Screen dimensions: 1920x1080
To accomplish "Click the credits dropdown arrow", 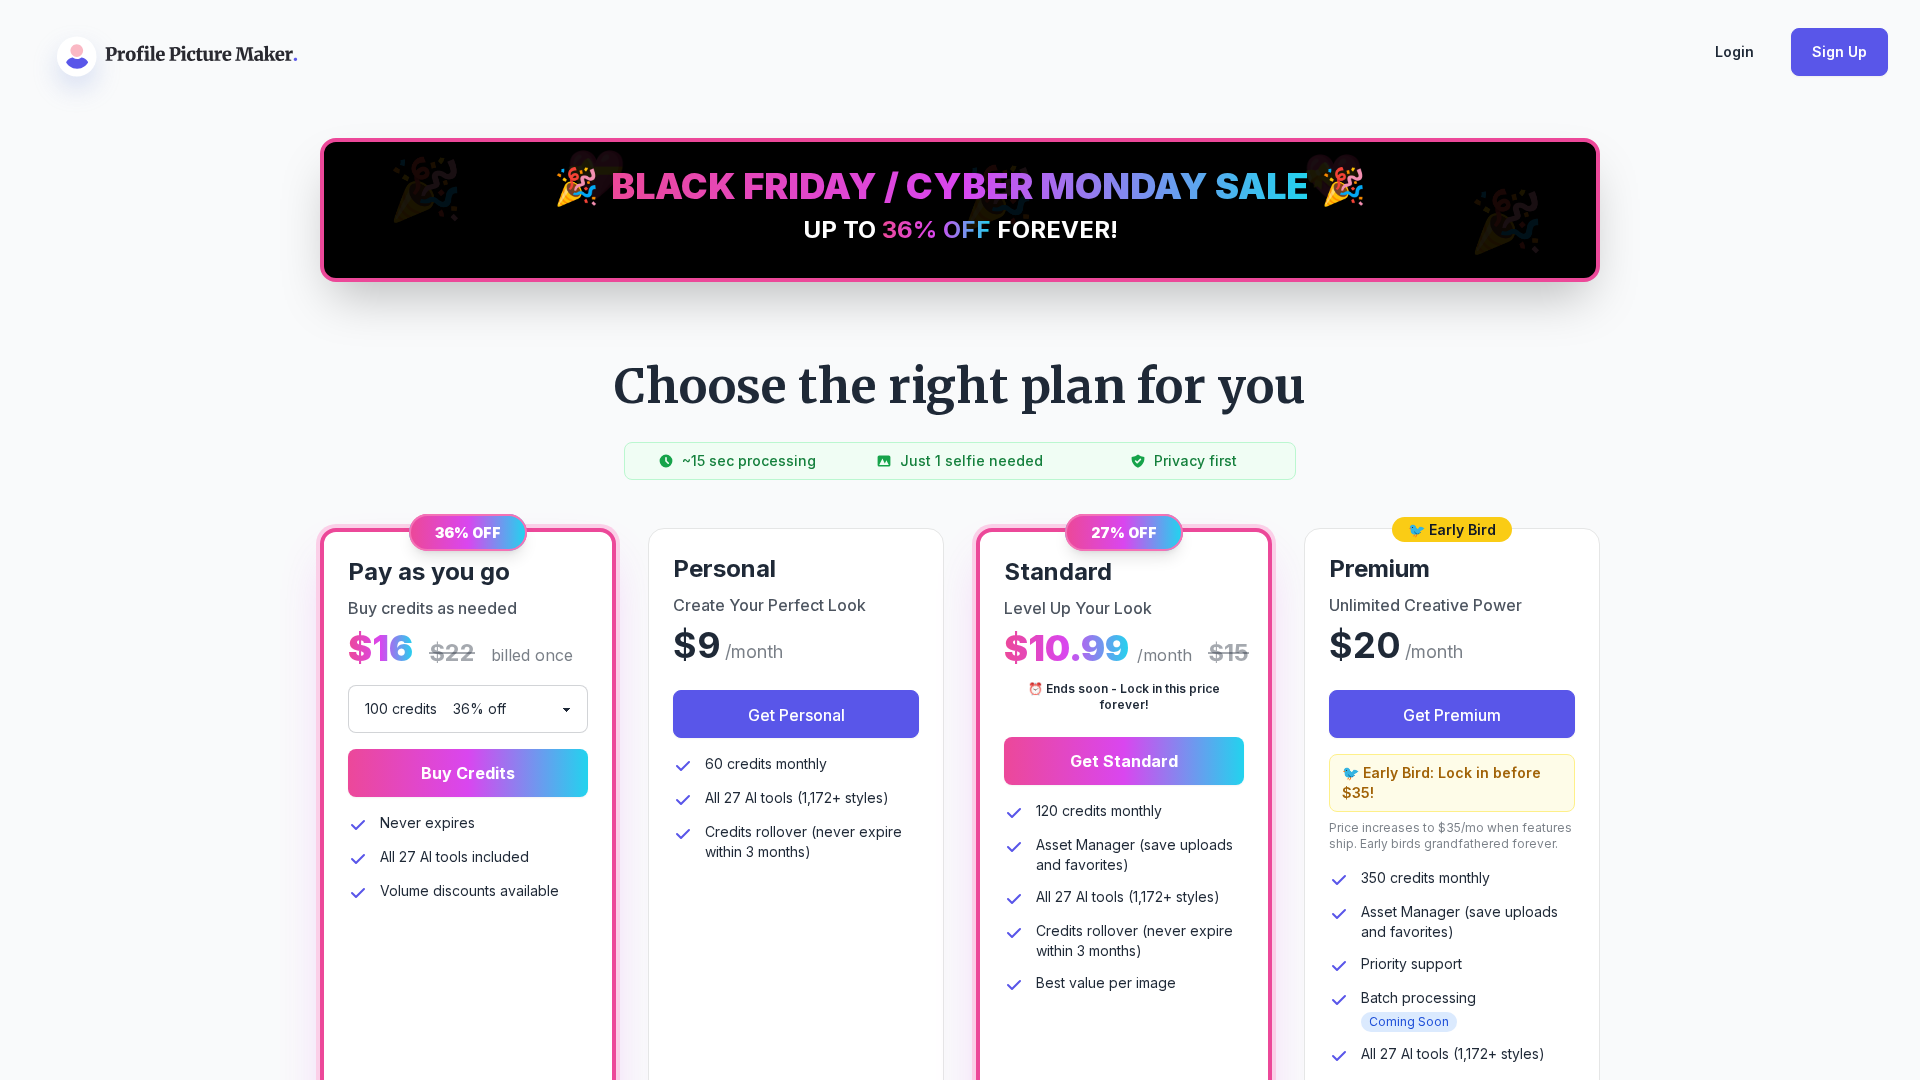I will coord(567,710).
